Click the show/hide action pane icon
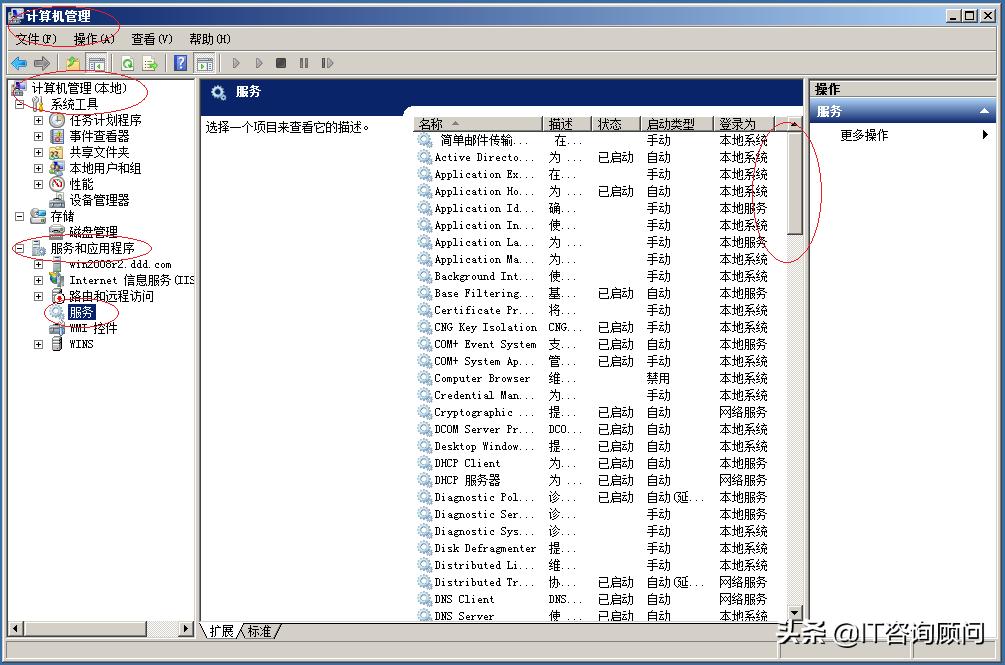This screenshot has height=665, width=1005. click(x=204, y=62)
